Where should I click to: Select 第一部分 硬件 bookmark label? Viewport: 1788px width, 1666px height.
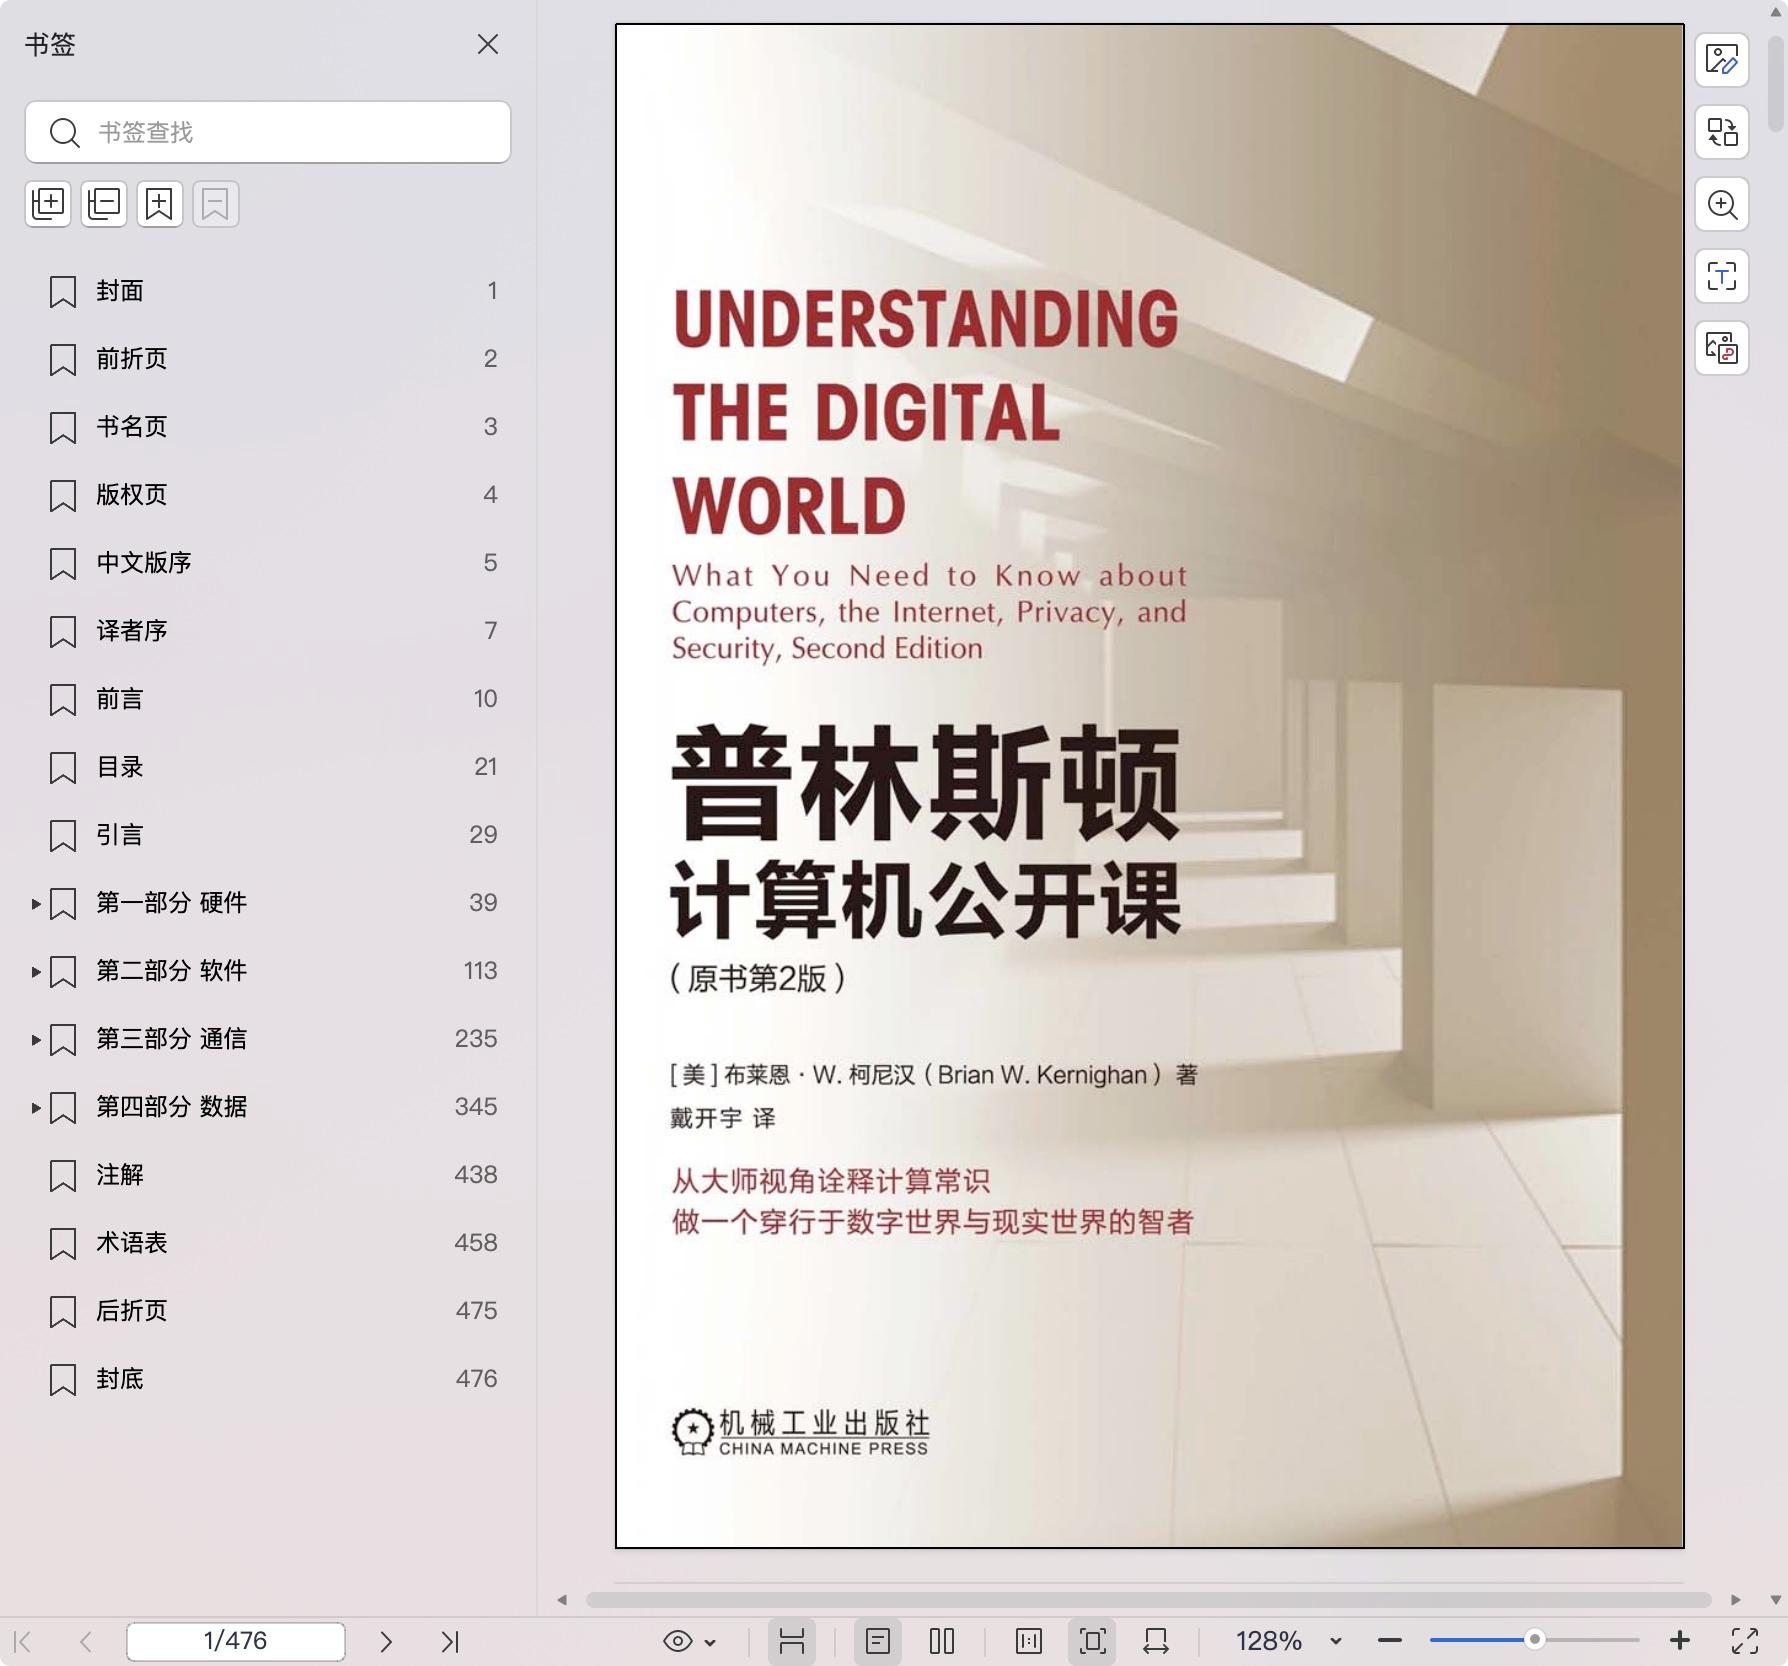171,903
